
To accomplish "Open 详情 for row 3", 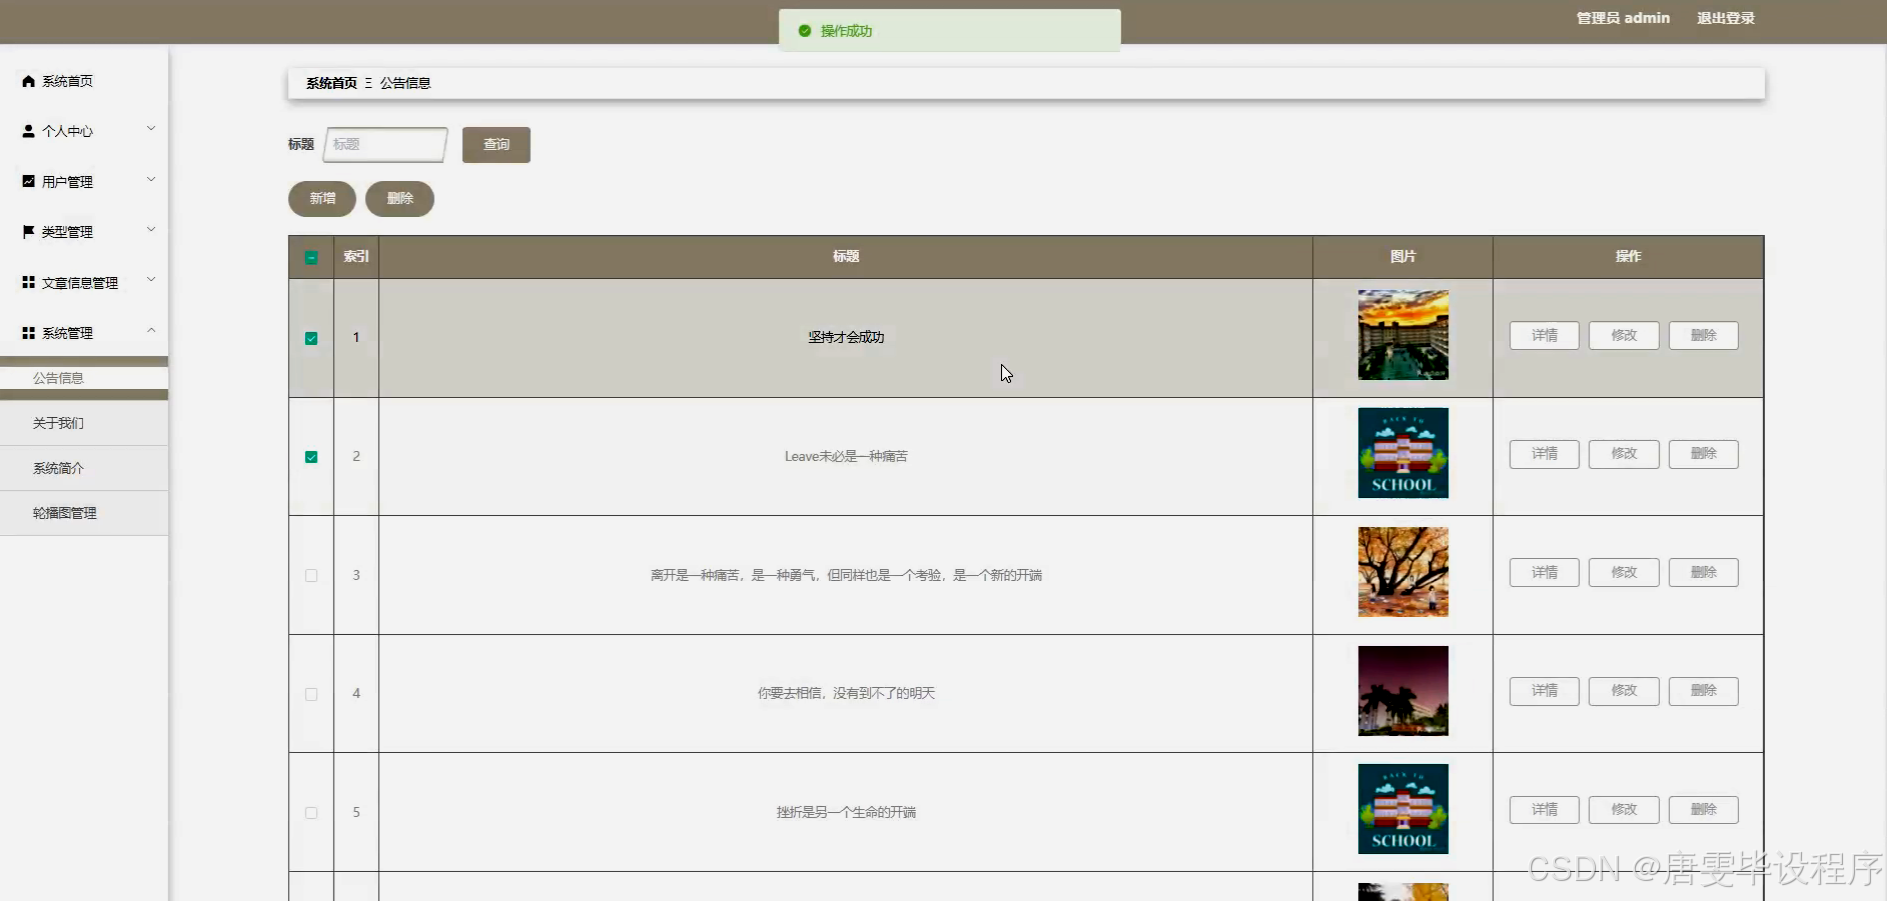I will click(1544, 573).
